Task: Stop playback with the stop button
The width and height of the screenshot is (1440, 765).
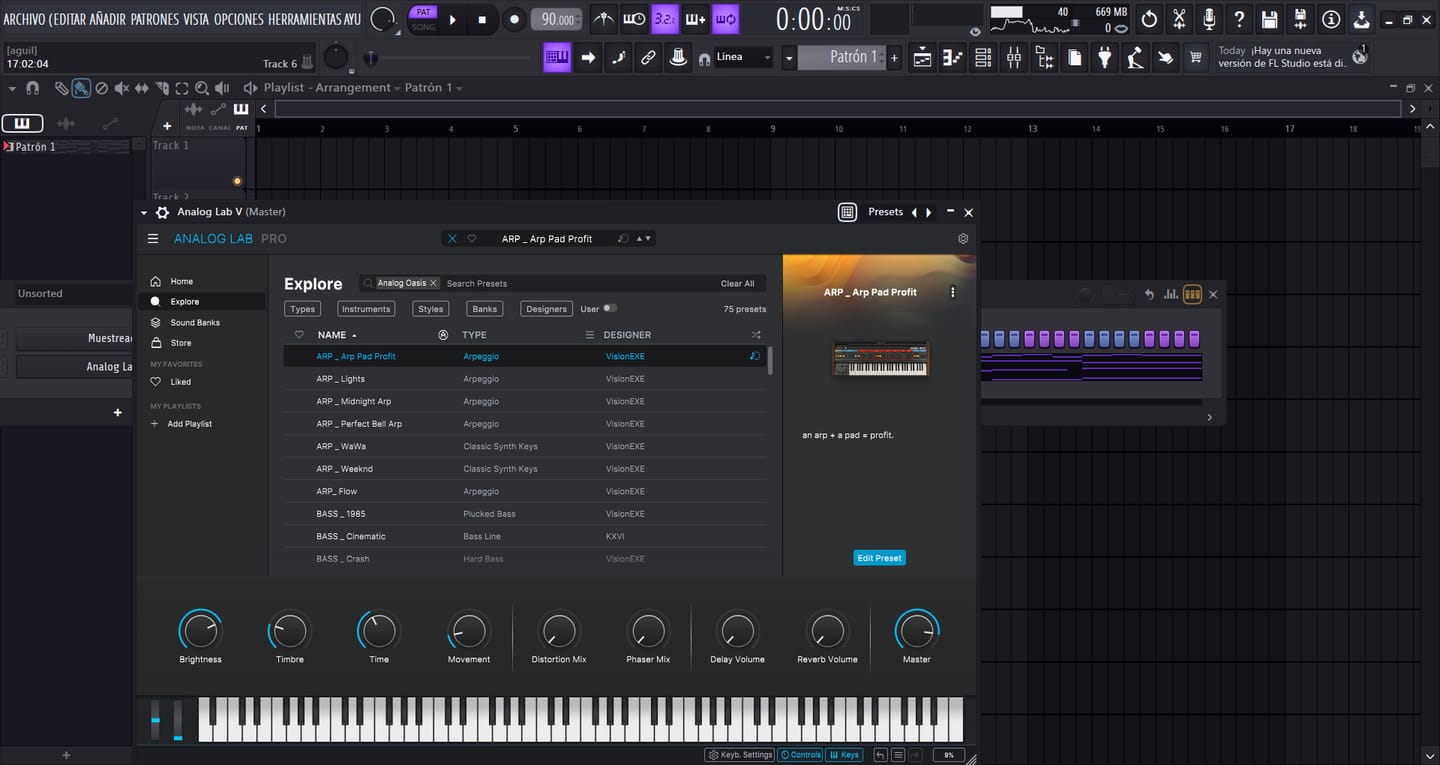Action: pos(482,19)
